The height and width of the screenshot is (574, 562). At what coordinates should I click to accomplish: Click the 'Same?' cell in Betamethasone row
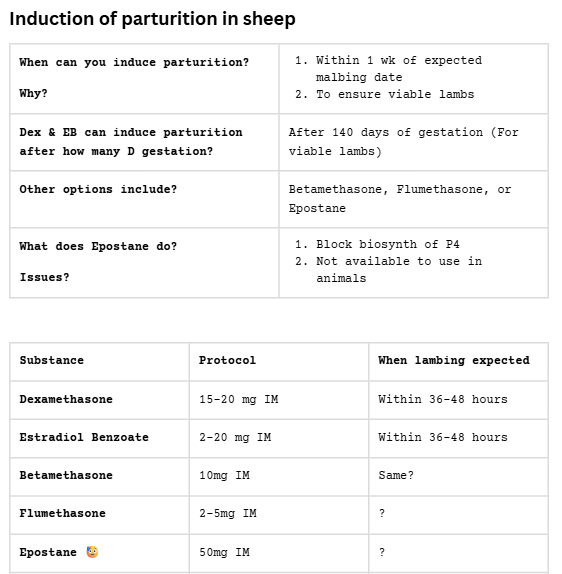tap(458, 476)
